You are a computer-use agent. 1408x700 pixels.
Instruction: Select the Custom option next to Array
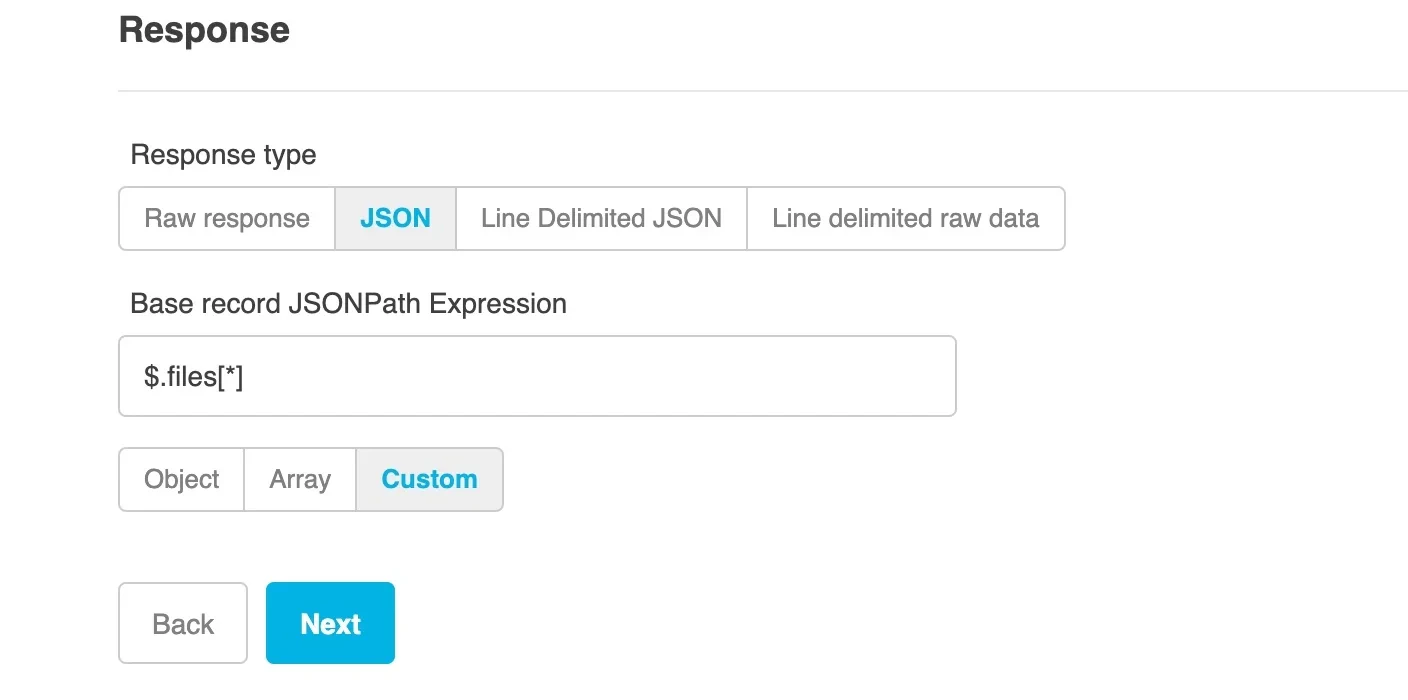pyautogui.click(x=429, y=479)
